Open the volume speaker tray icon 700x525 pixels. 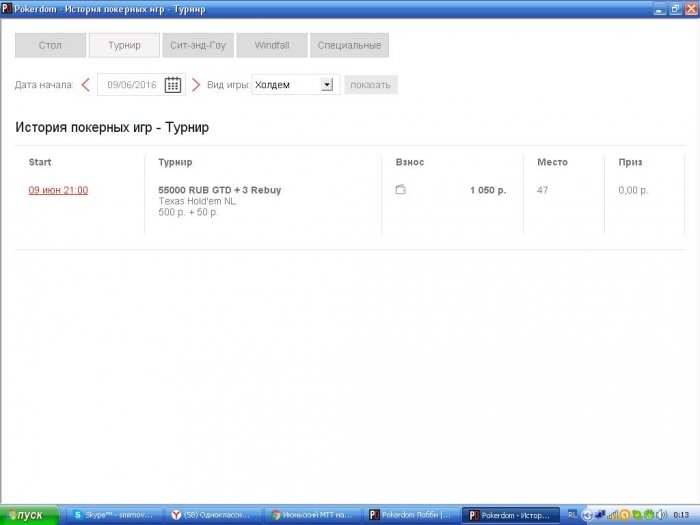(662, 515)
